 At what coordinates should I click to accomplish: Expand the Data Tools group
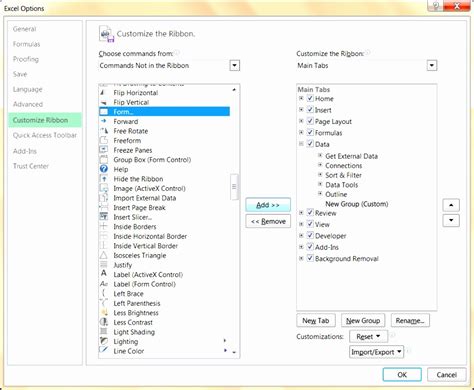(x=320, y=184)
